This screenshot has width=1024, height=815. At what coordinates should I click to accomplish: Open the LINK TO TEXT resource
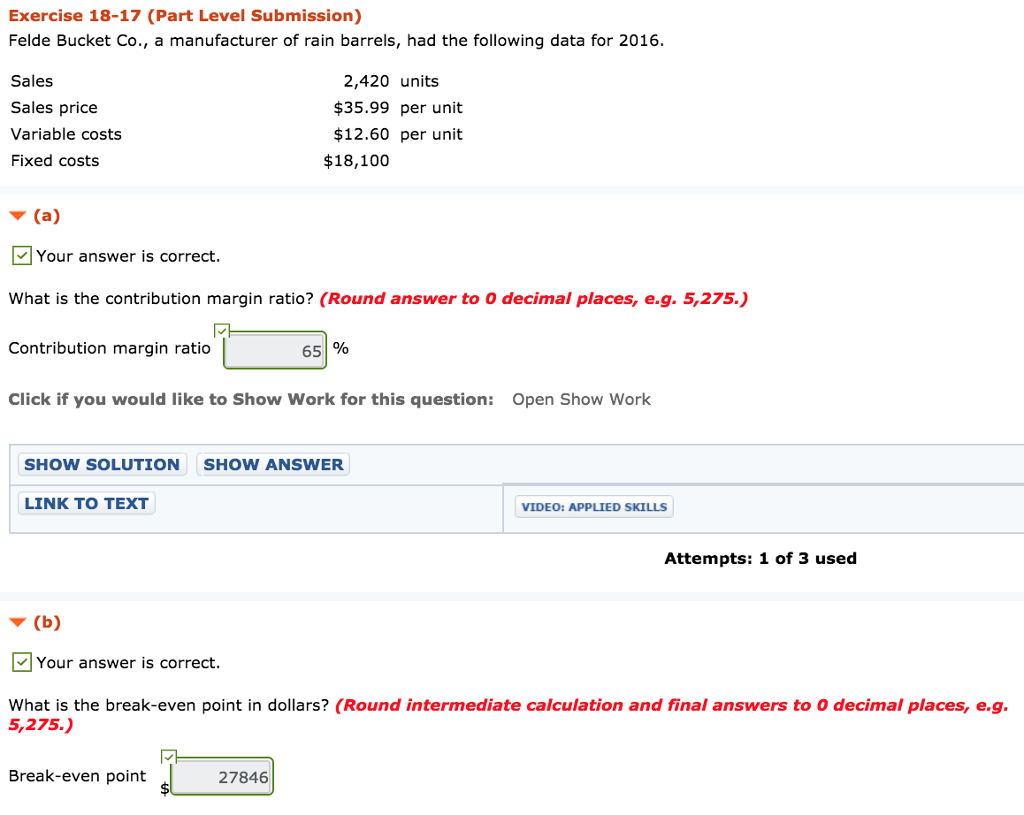tap(86, 504)
